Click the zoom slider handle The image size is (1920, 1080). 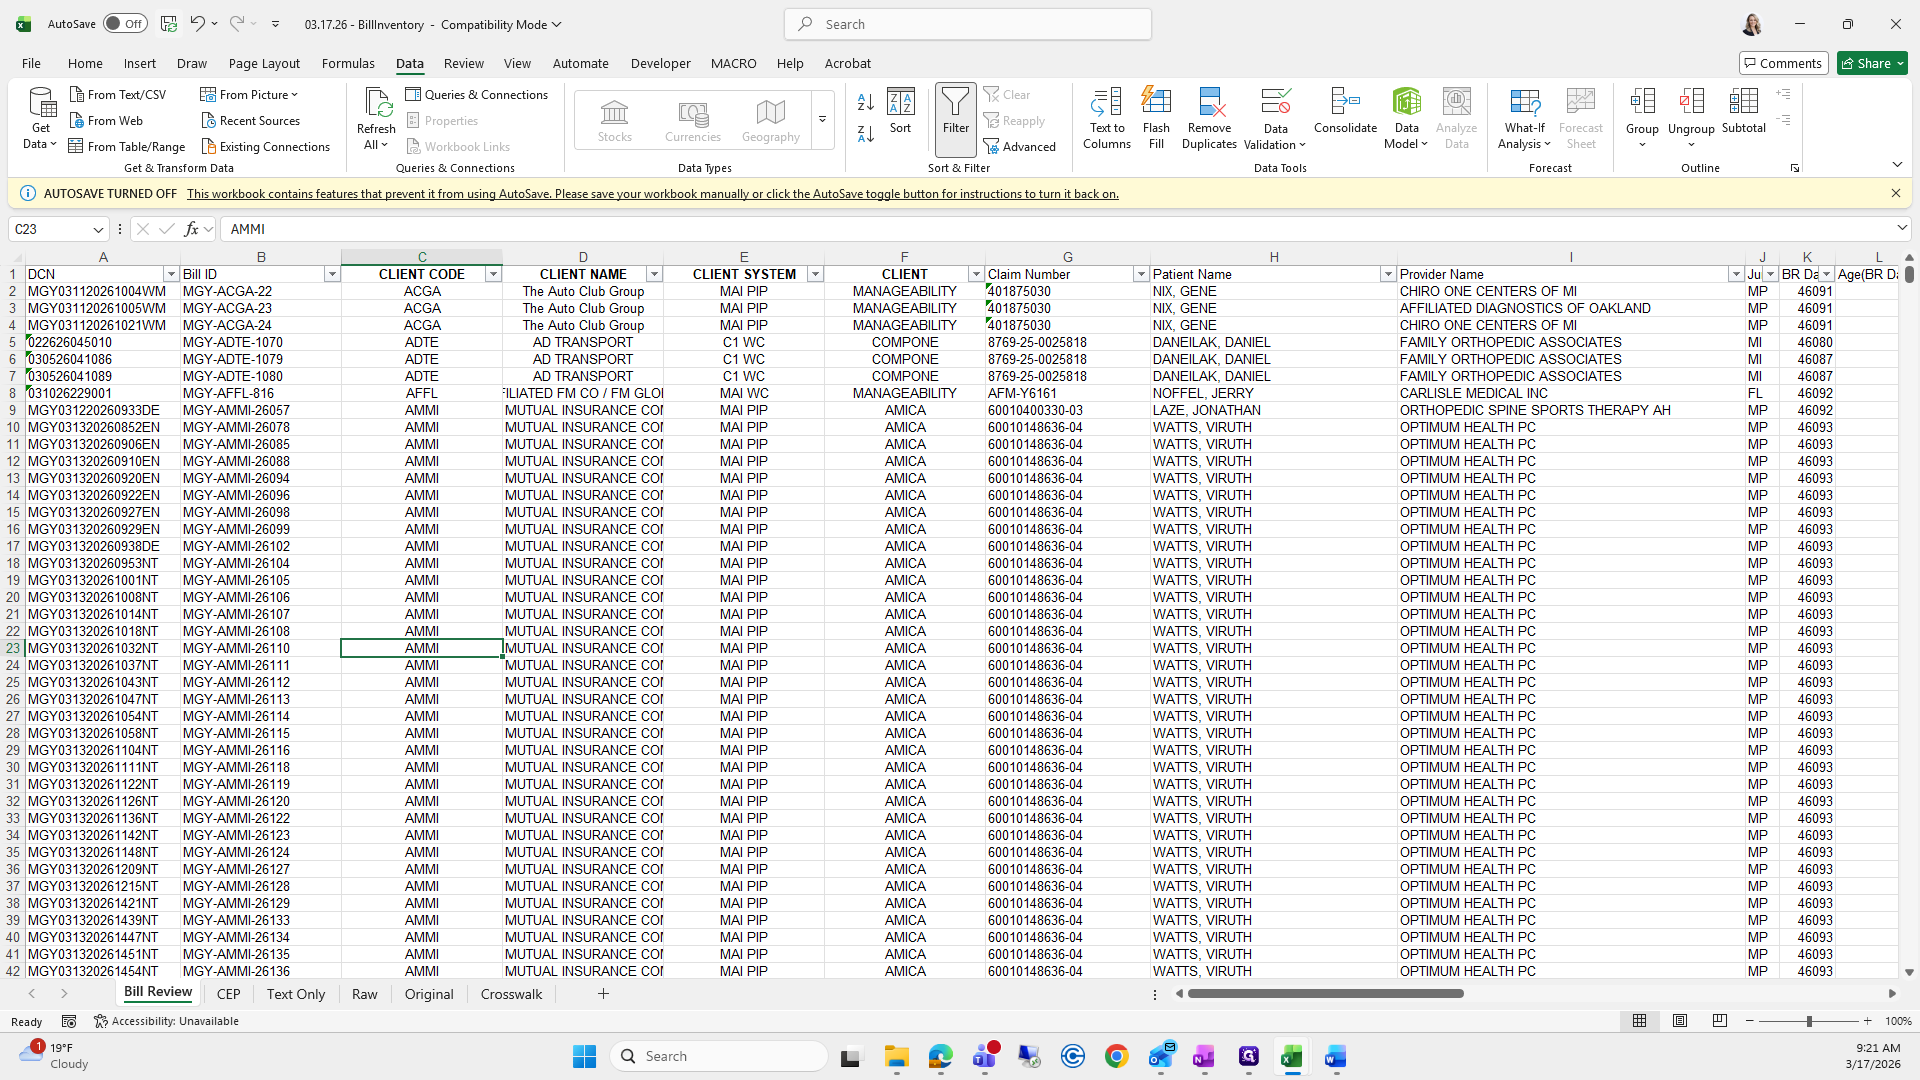coord(1808,1021)
